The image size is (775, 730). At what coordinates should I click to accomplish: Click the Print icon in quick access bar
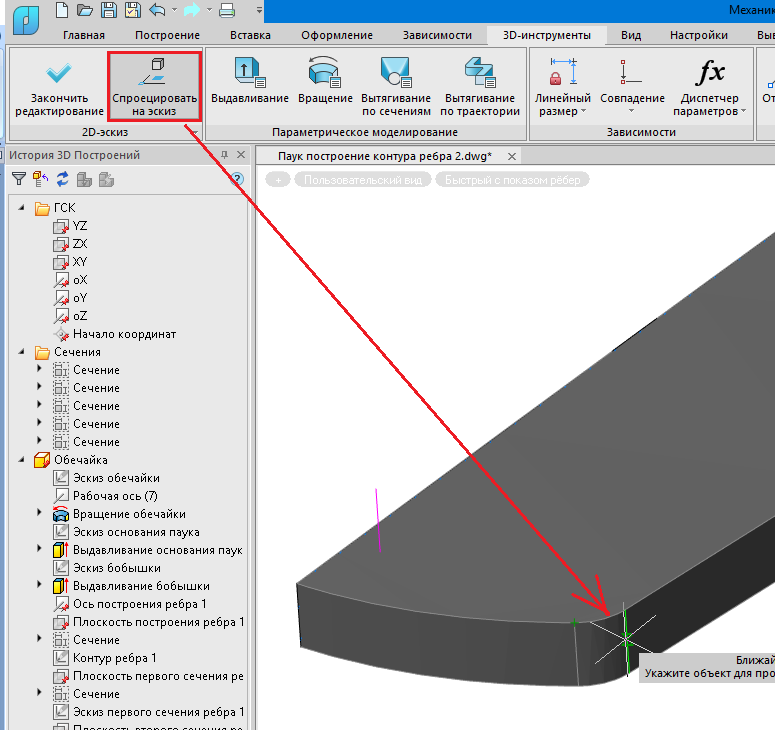click(227, 11)
